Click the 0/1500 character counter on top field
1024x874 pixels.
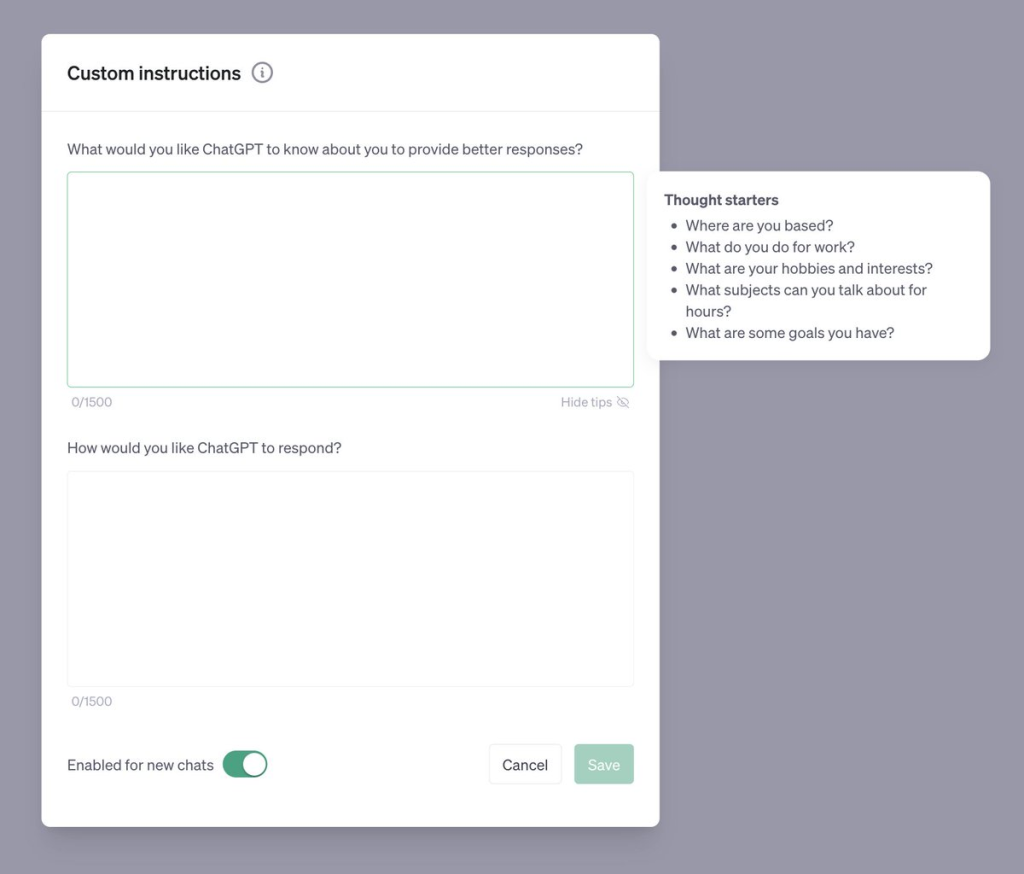coord(91,402)
